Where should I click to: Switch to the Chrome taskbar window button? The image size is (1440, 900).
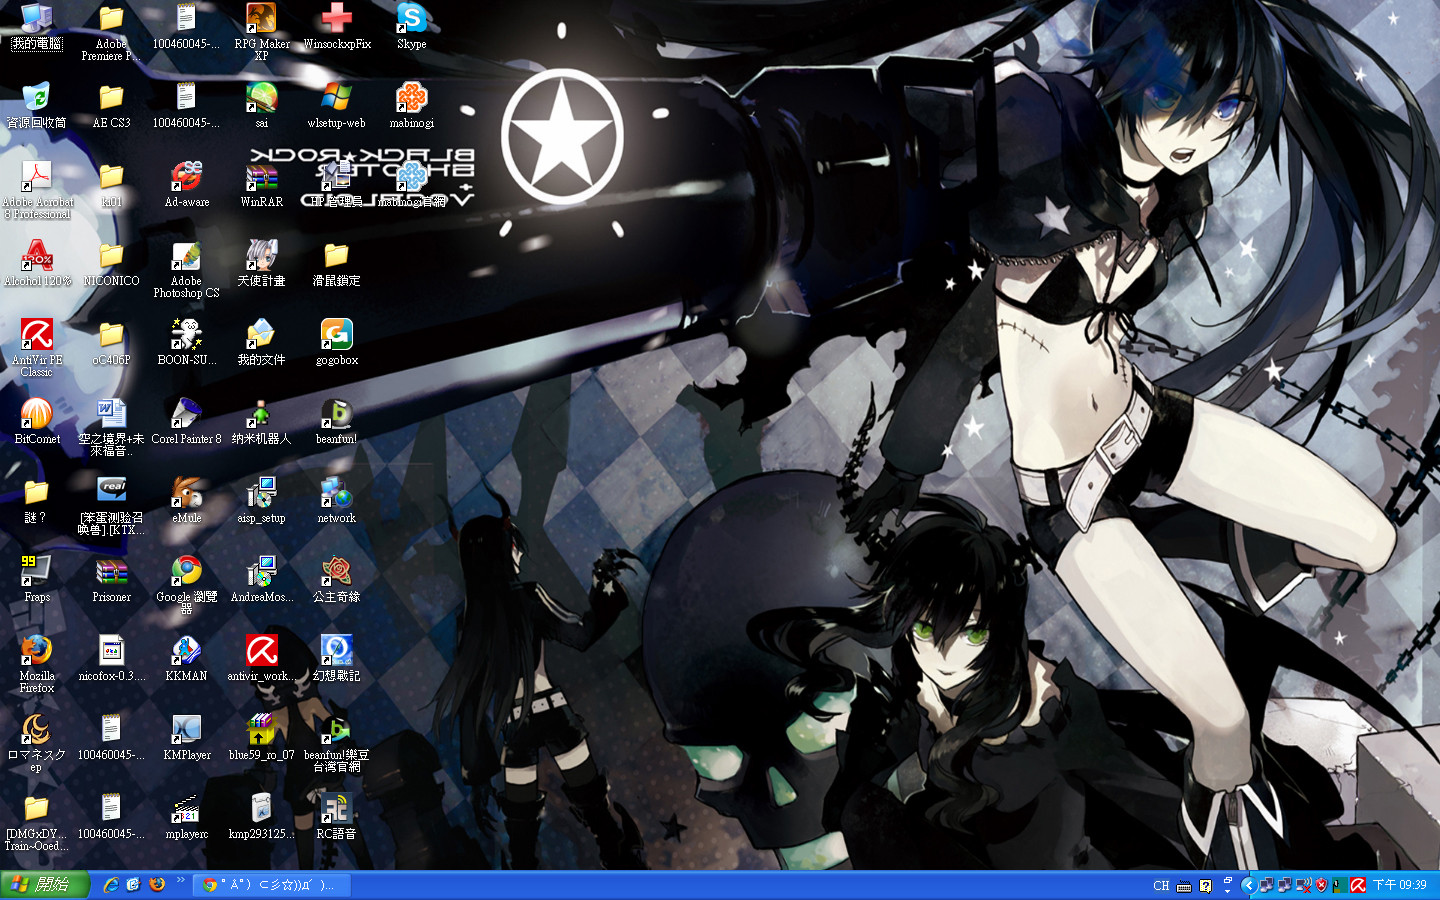pyautogui.click(x=274, y=885)
